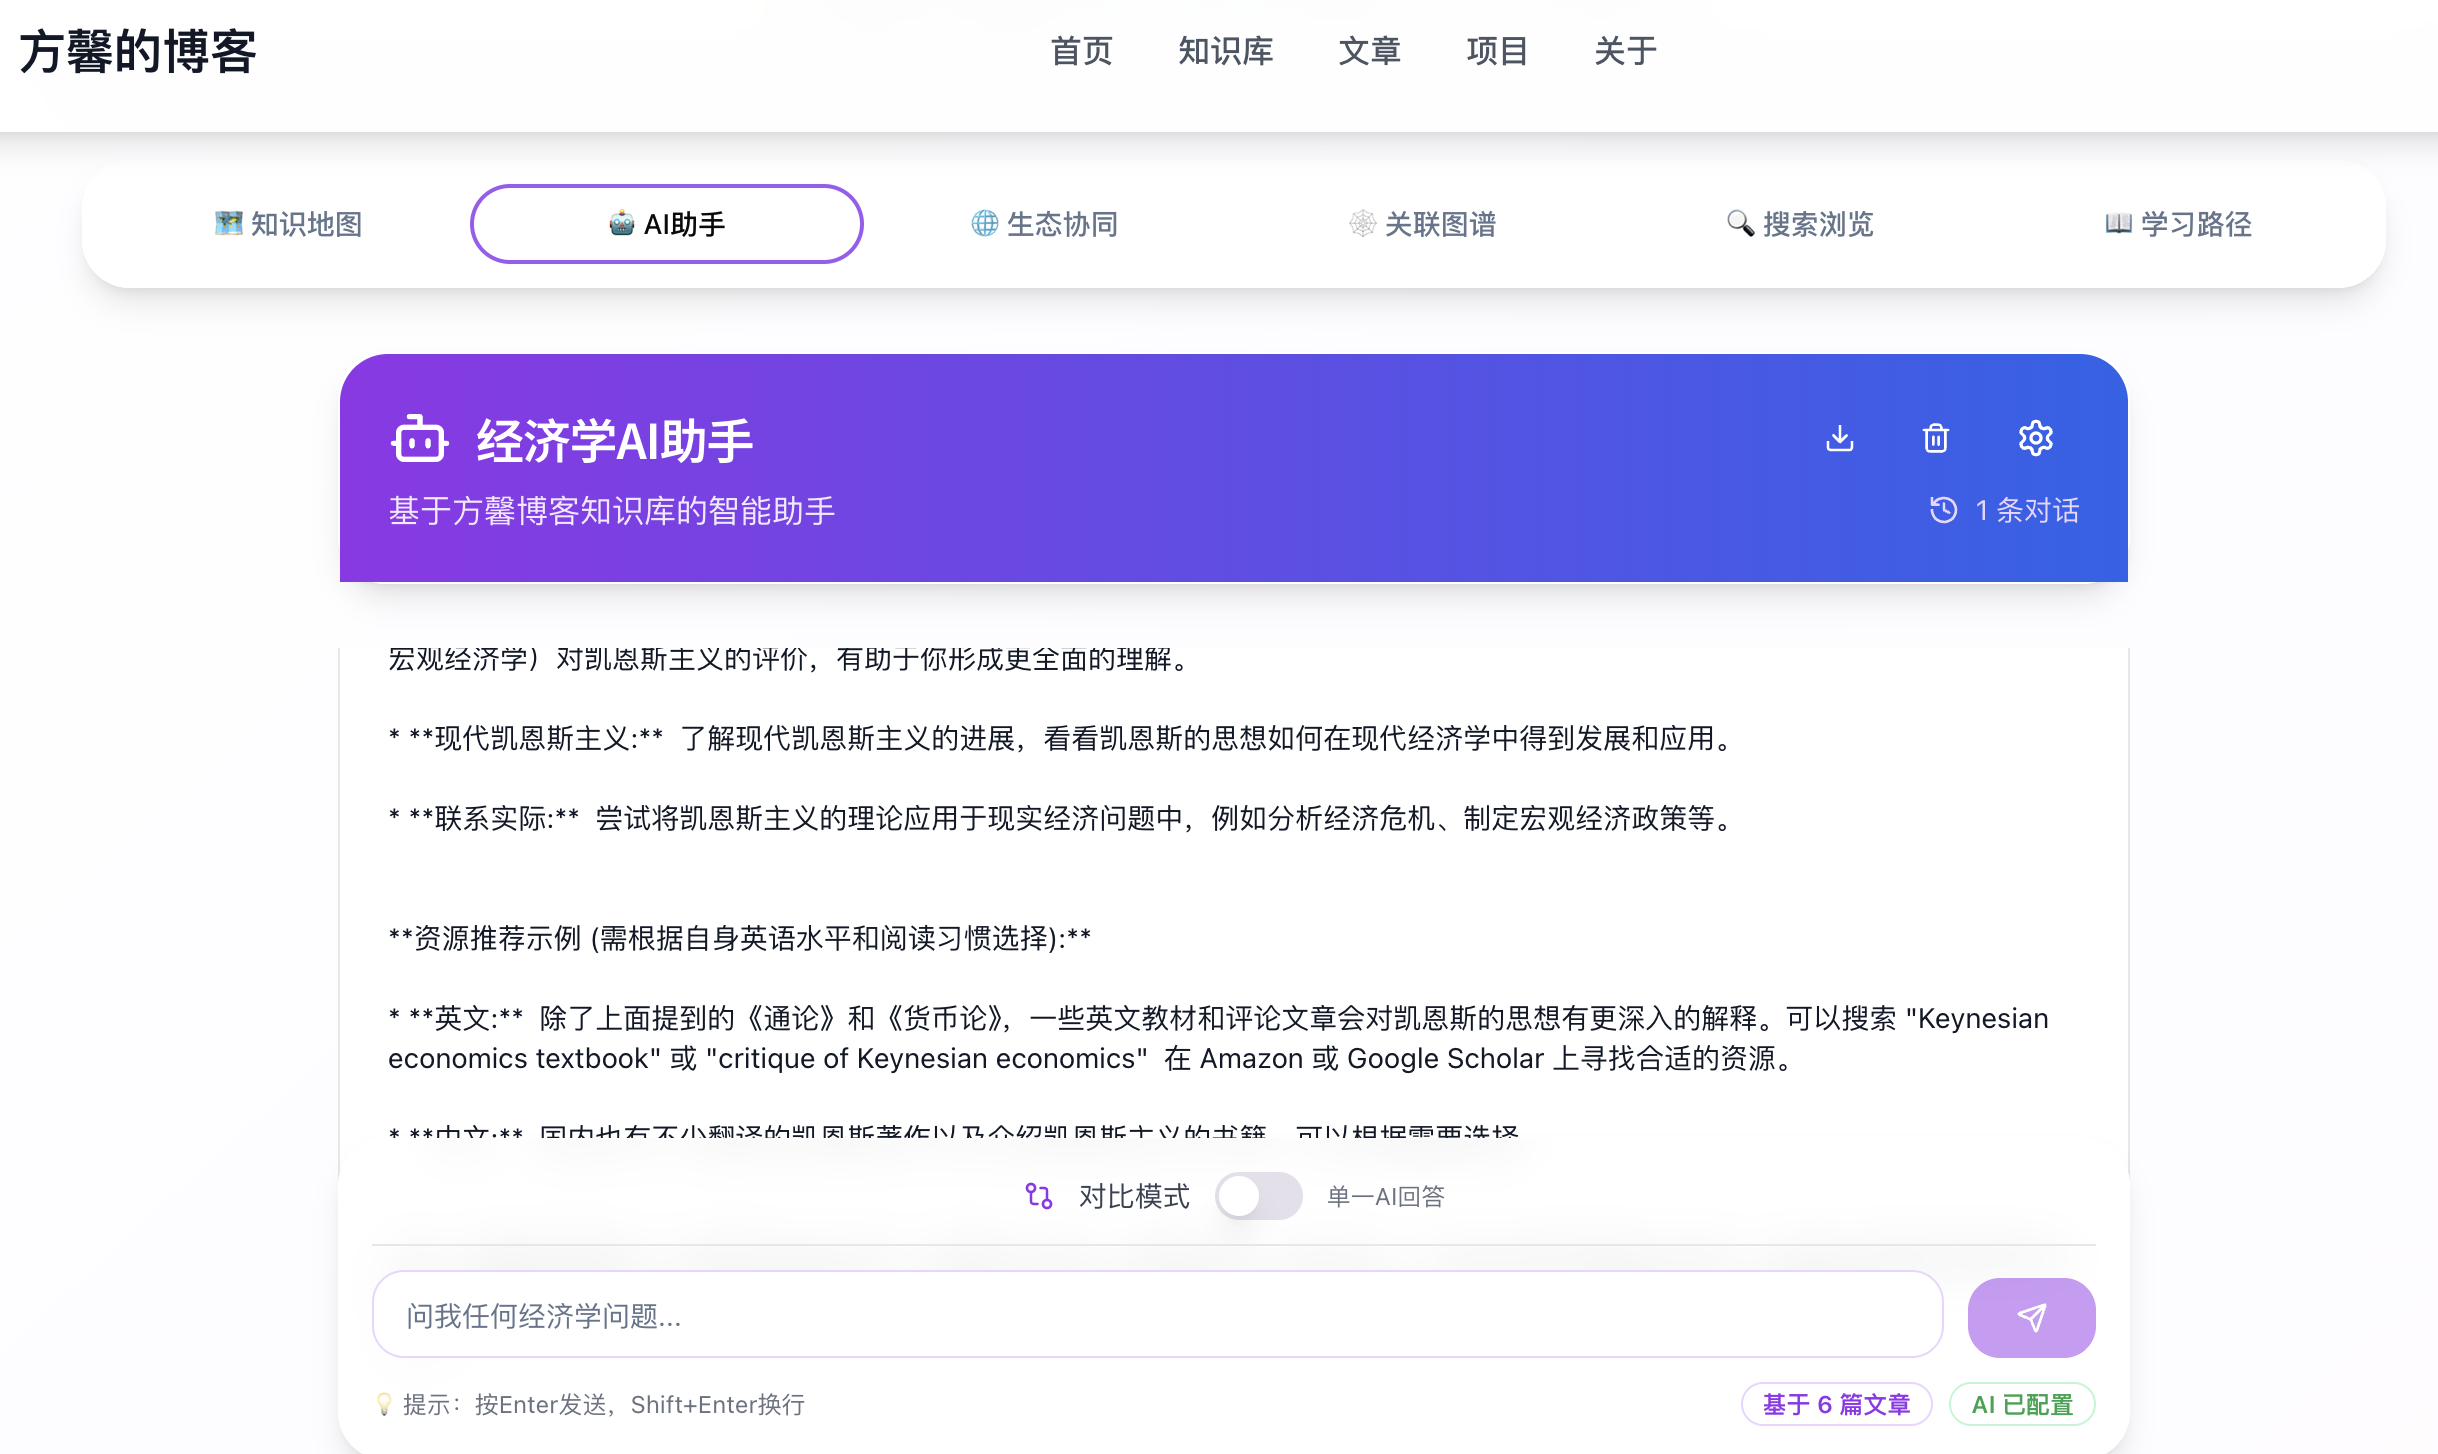Screen dimensions: 2438x1454
Task: Click the 基于 6 篇文章 badge
Action: pos(1836,1404)
